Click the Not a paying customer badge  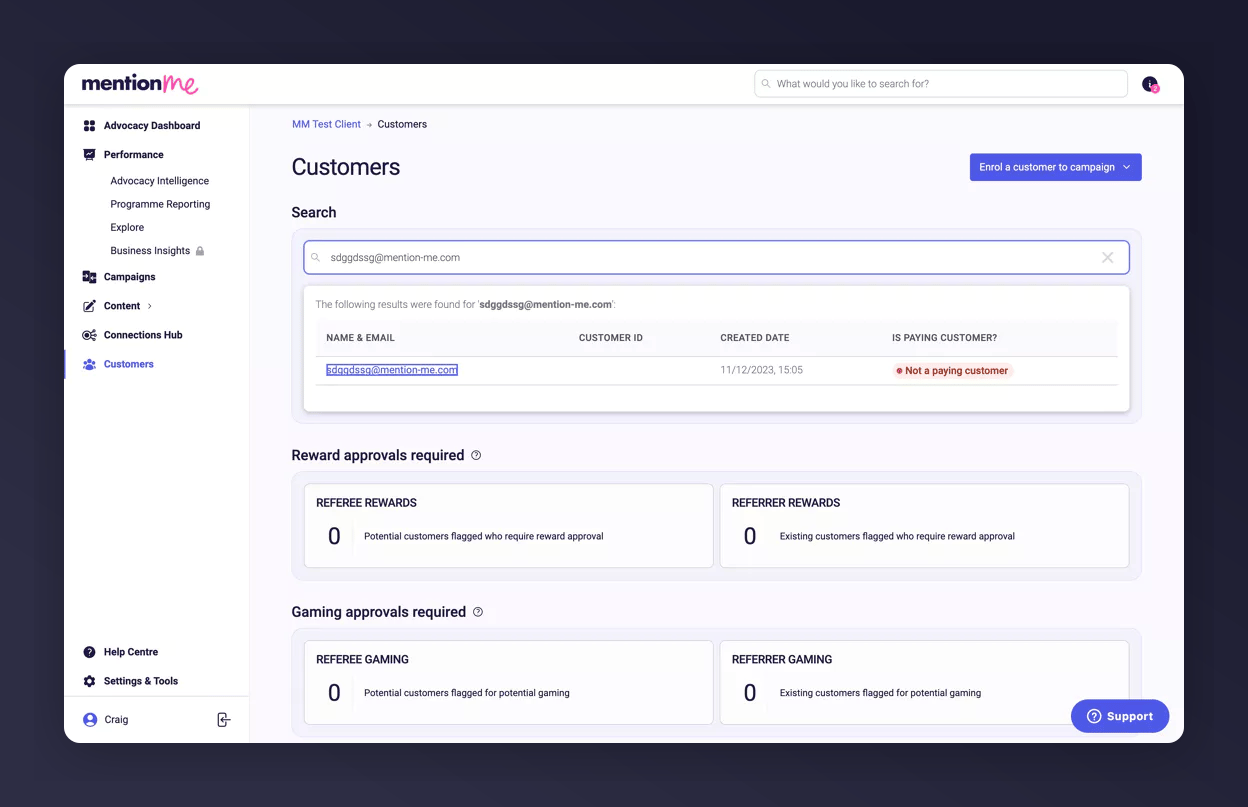(x=953, y=371)
